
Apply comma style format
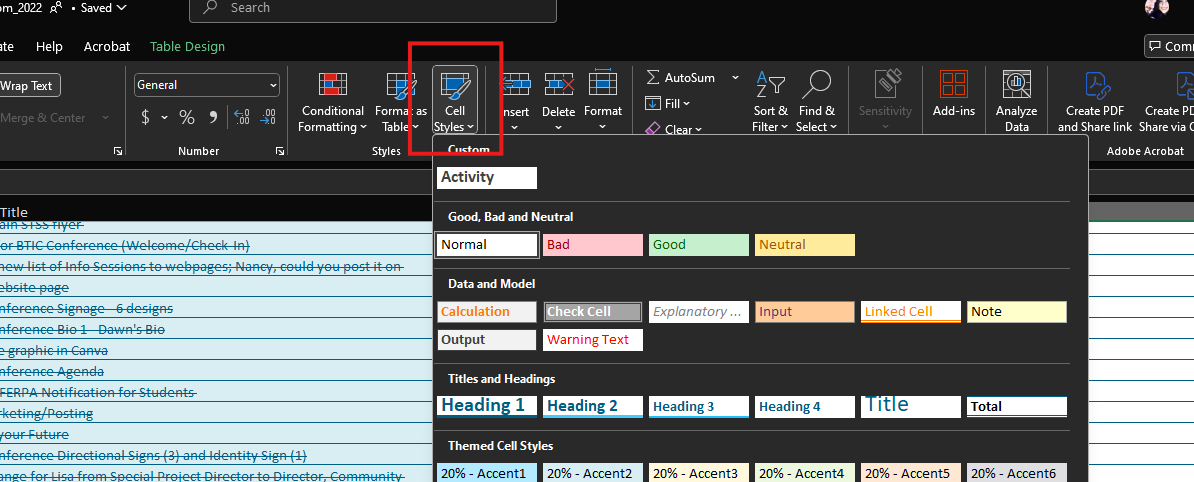point(213,117)
